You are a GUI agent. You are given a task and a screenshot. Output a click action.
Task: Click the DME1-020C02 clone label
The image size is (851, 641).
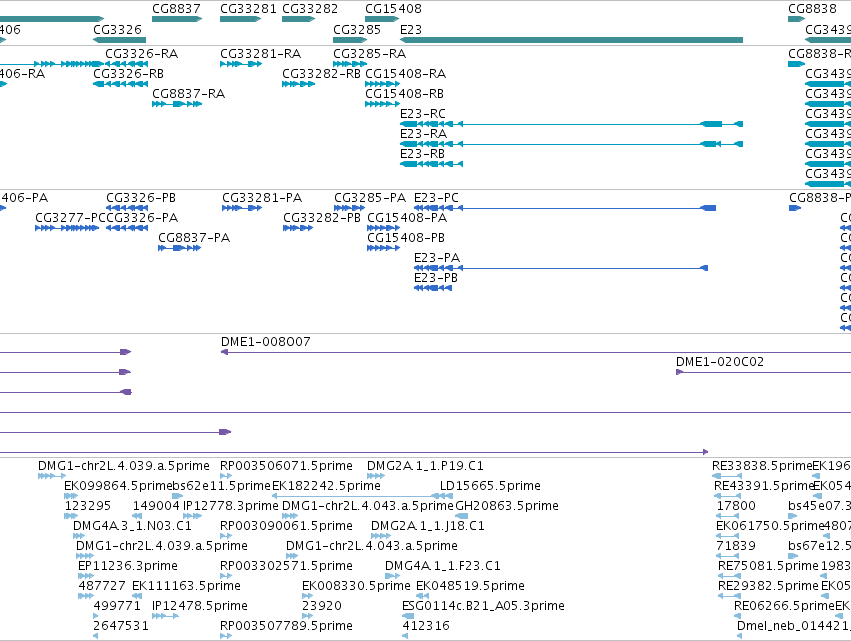click(720, 363)
